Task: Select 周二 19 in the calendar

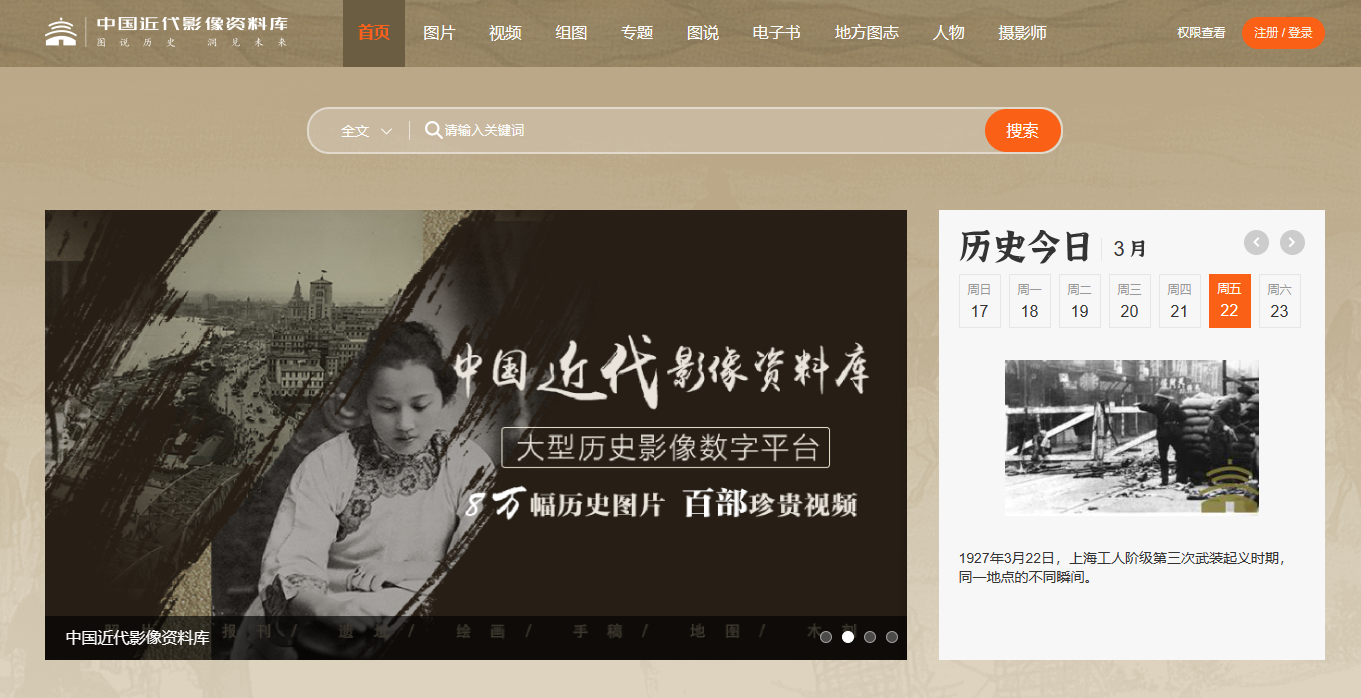Action: point(1080,301)
